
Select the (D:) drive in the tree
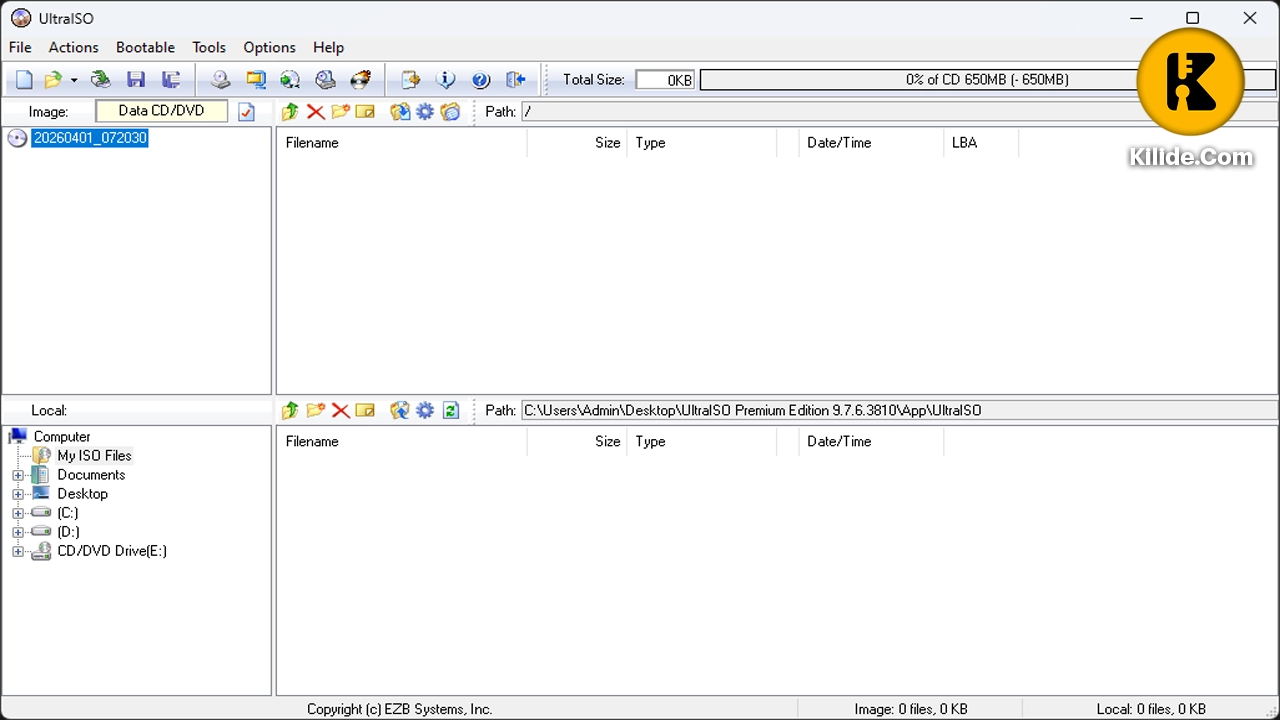68,532
